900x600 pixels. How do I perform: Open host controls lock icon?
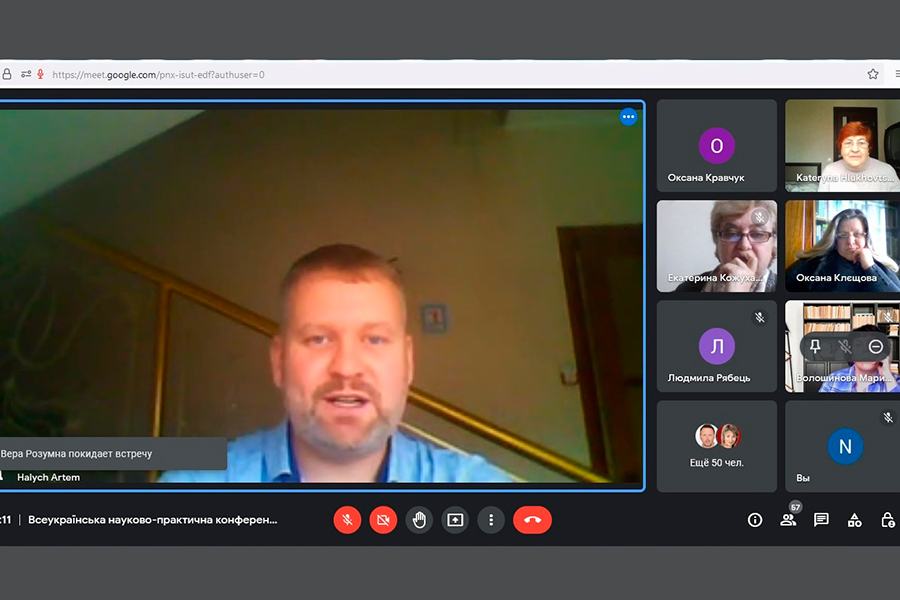888,520
